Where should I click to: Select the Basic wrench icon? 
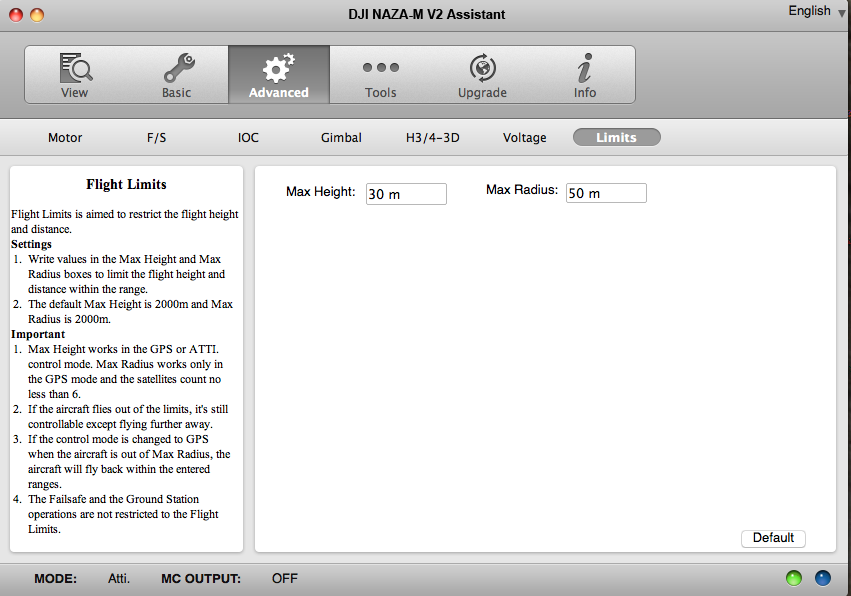(x=177, y=68)
